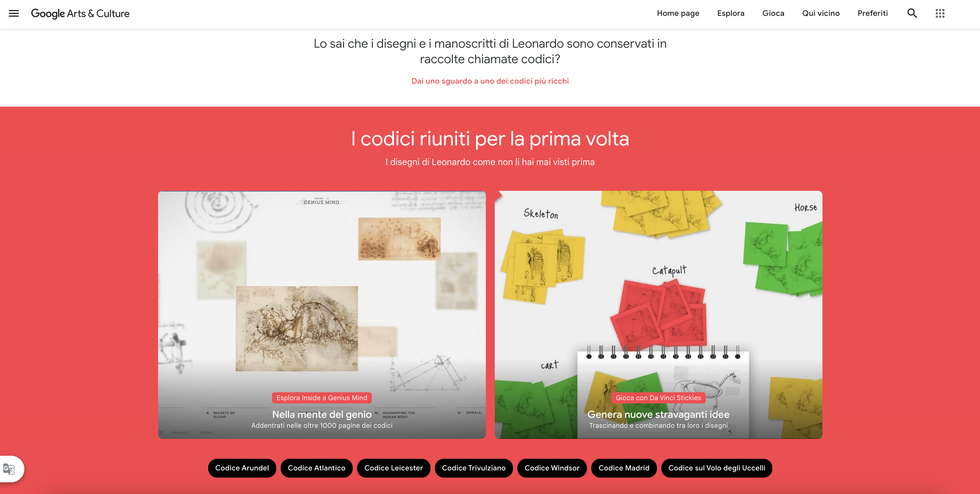Open the hamburger main menu
Screen dimensions: 980x494
14,14
